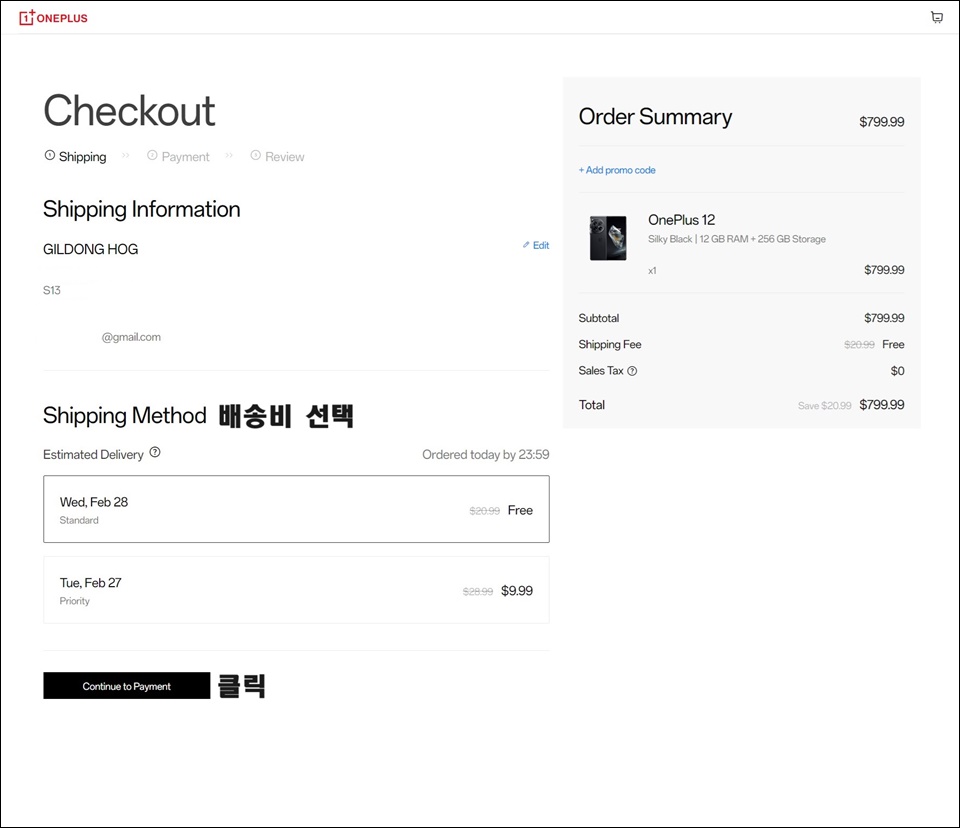Click the Edit shipping information link

click(x=536, y=245)
